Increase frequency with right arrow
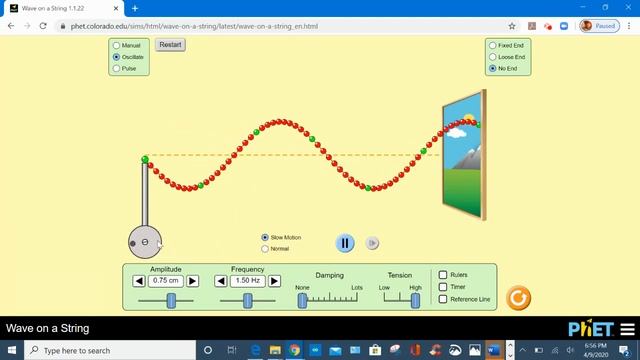 [x=274, y=281]
